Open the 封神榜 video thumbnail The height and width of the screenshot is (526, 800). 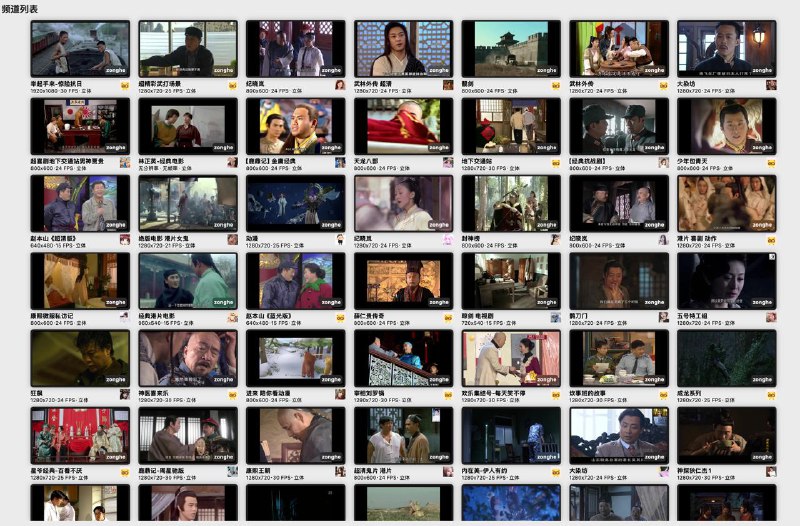coord(511,204)
